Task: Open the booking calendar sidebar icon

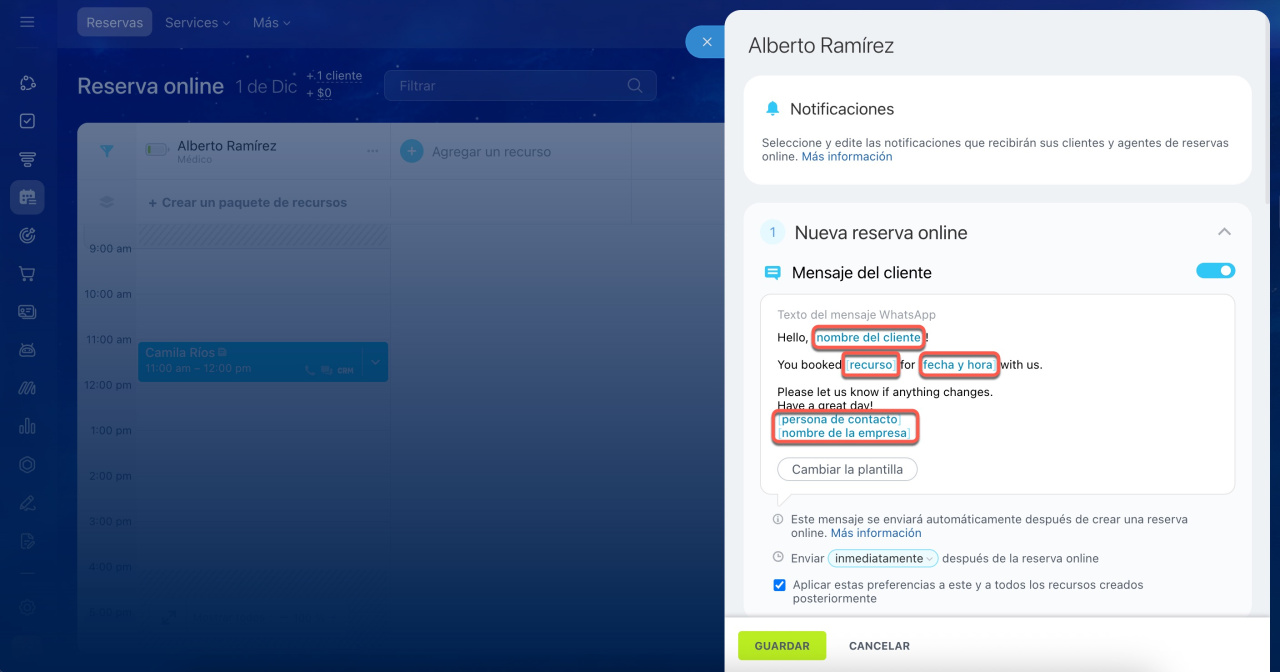Action: (27, 198)
